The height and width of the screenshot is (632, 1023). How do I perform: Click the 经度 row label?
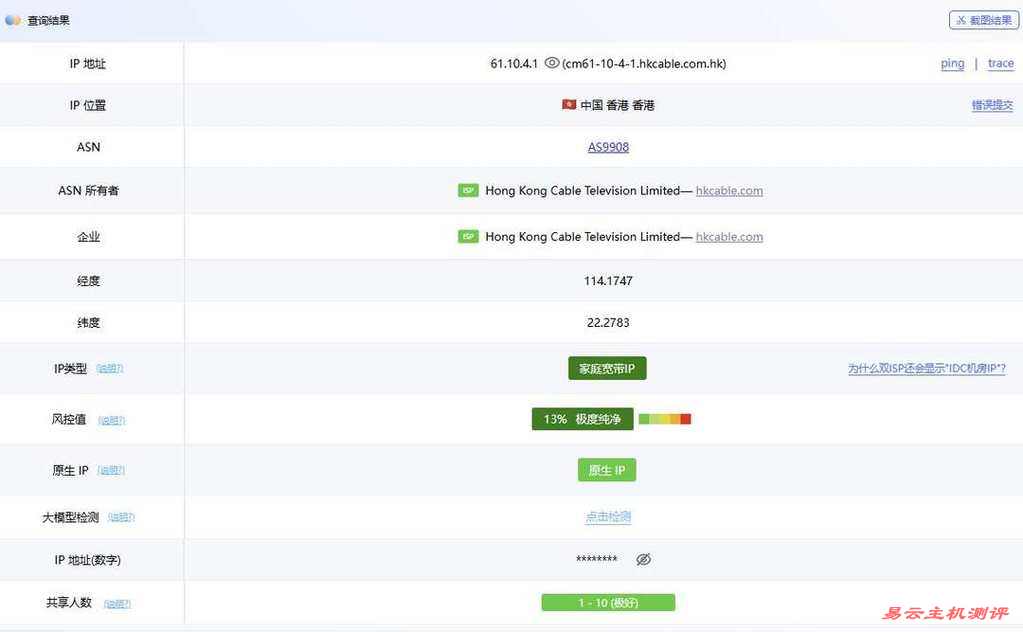click(88, 280)
